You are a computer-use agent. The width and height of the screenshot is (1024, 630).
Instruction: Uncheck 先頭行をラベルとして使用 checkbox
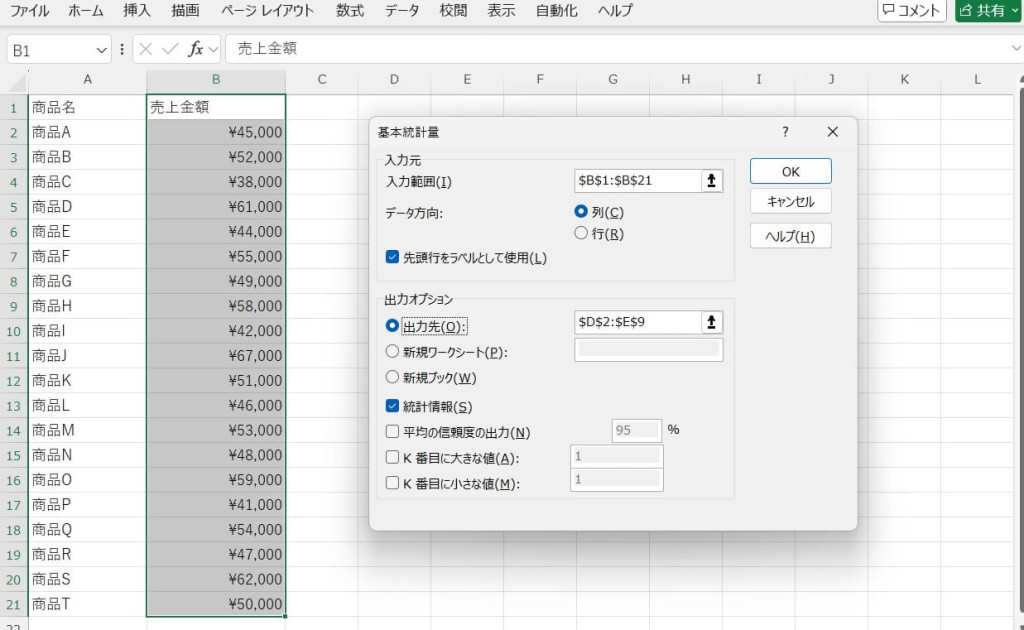tap(392, 257)
